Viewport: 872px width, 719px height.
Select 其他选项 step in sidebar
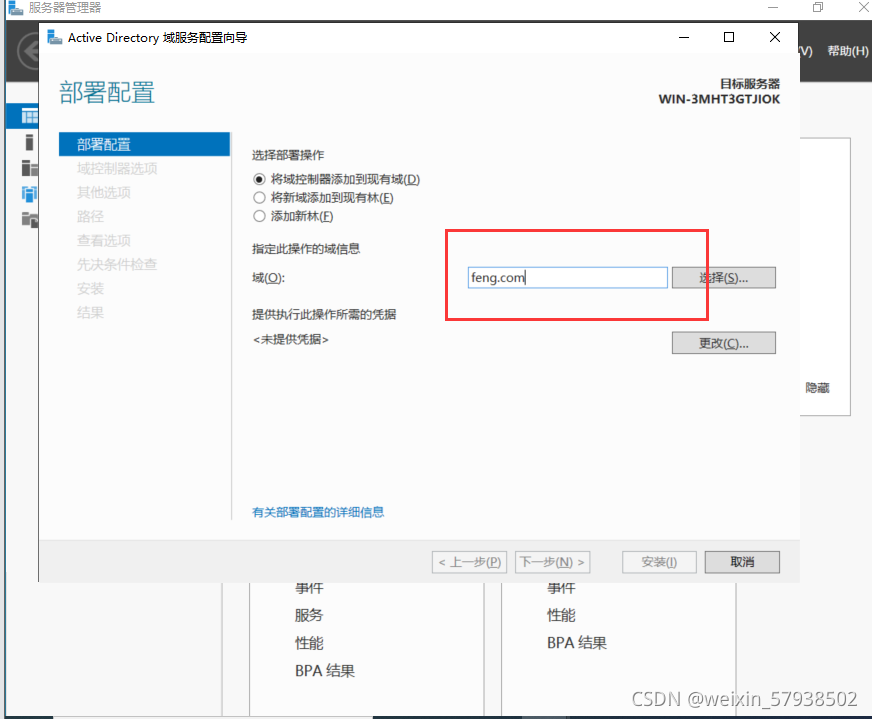[103, 192]
